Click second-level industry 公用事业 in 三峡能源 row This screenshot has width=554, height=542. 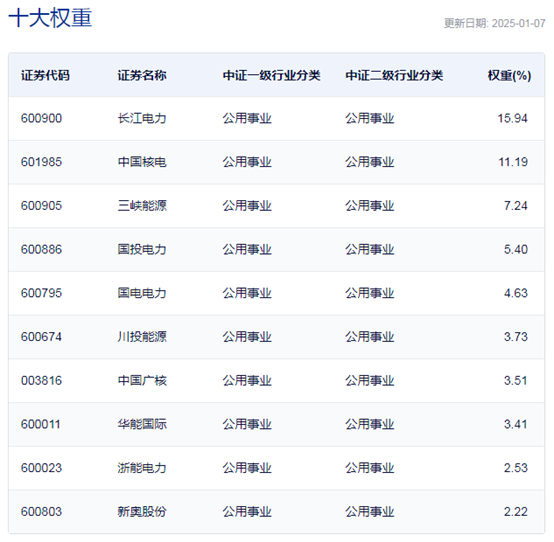[x=370, y=206]
